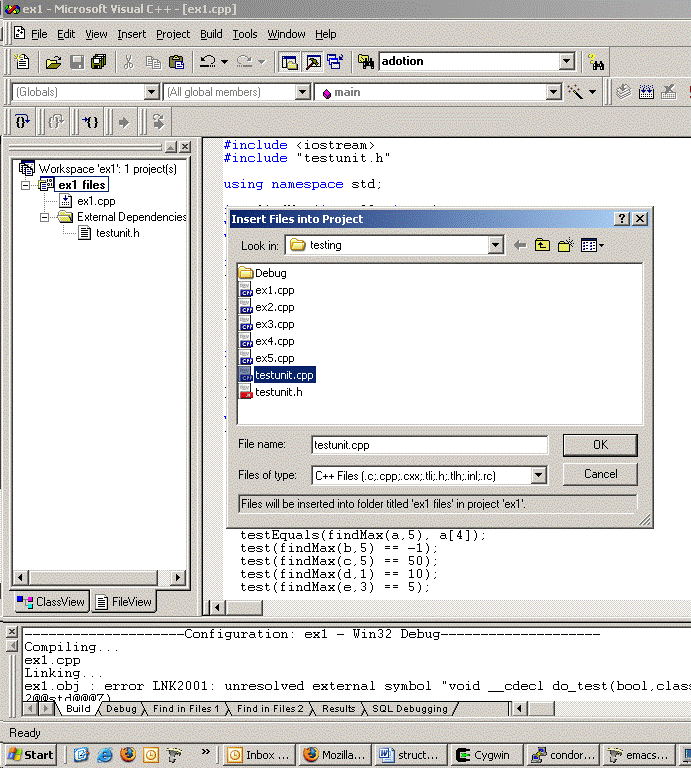
Task: Click the Paste clipboard icon
Action: click(176, 62)
